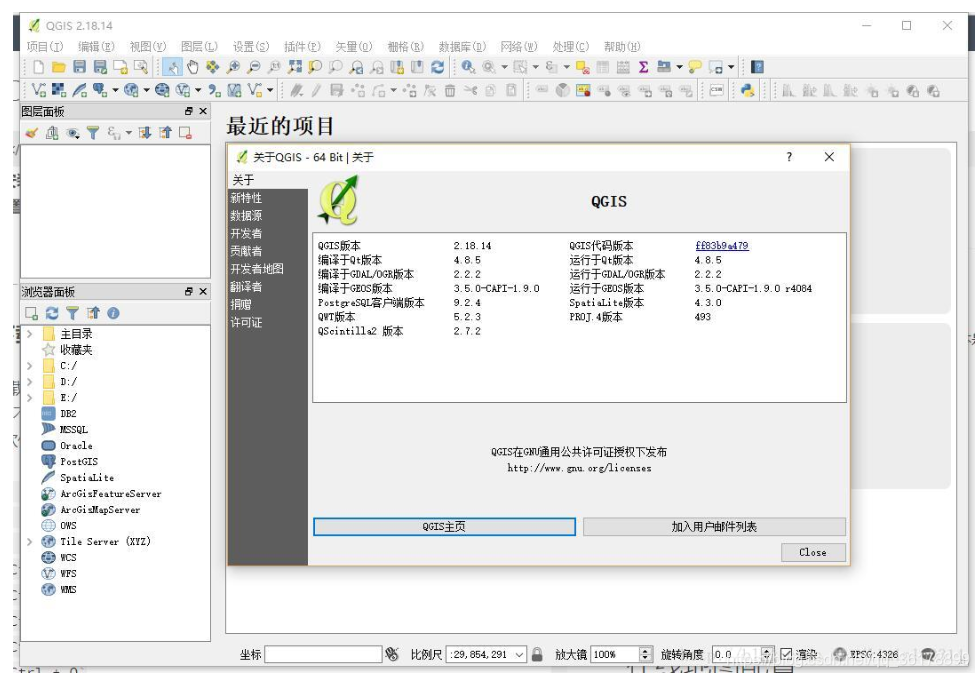The height and width of the screenshot is (678, 980).
Task: Select the Zoom Out magnifier tool
Action: point(253,67)
